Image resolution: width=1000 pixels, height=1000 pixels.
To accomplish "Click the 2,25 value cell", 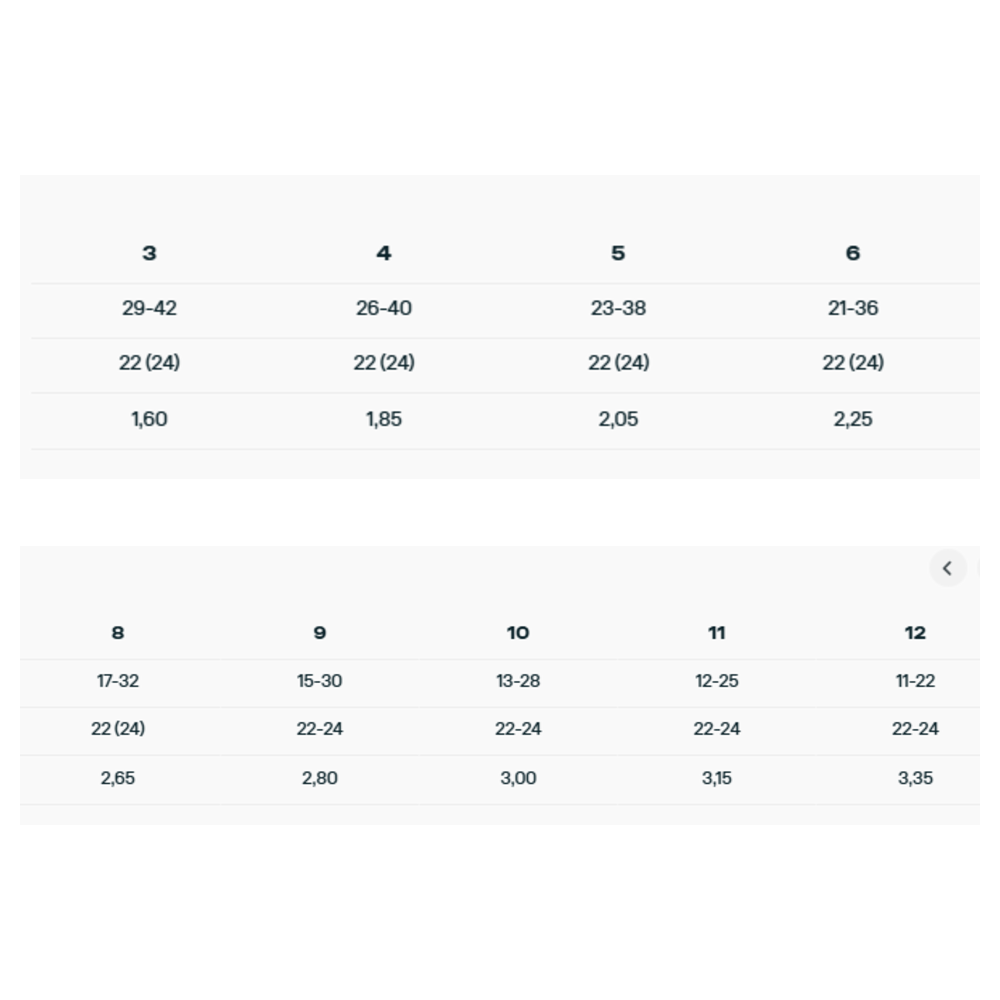I will [x=853, y=419].
